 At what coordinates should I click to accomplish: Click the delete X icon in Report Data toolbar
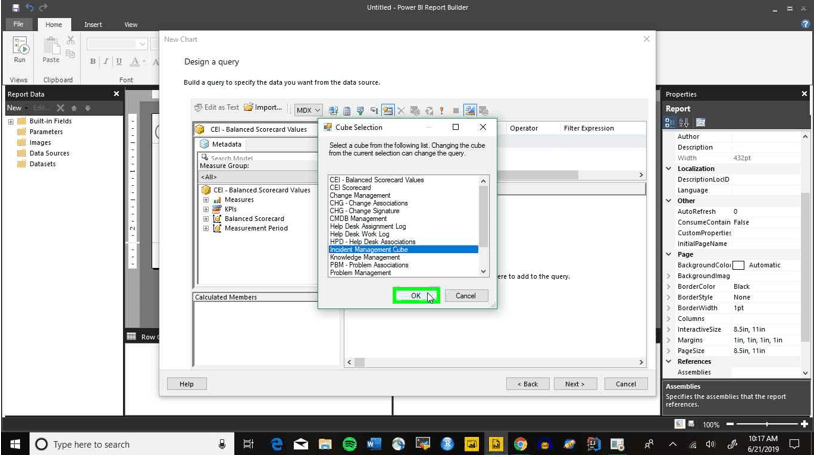60,108
